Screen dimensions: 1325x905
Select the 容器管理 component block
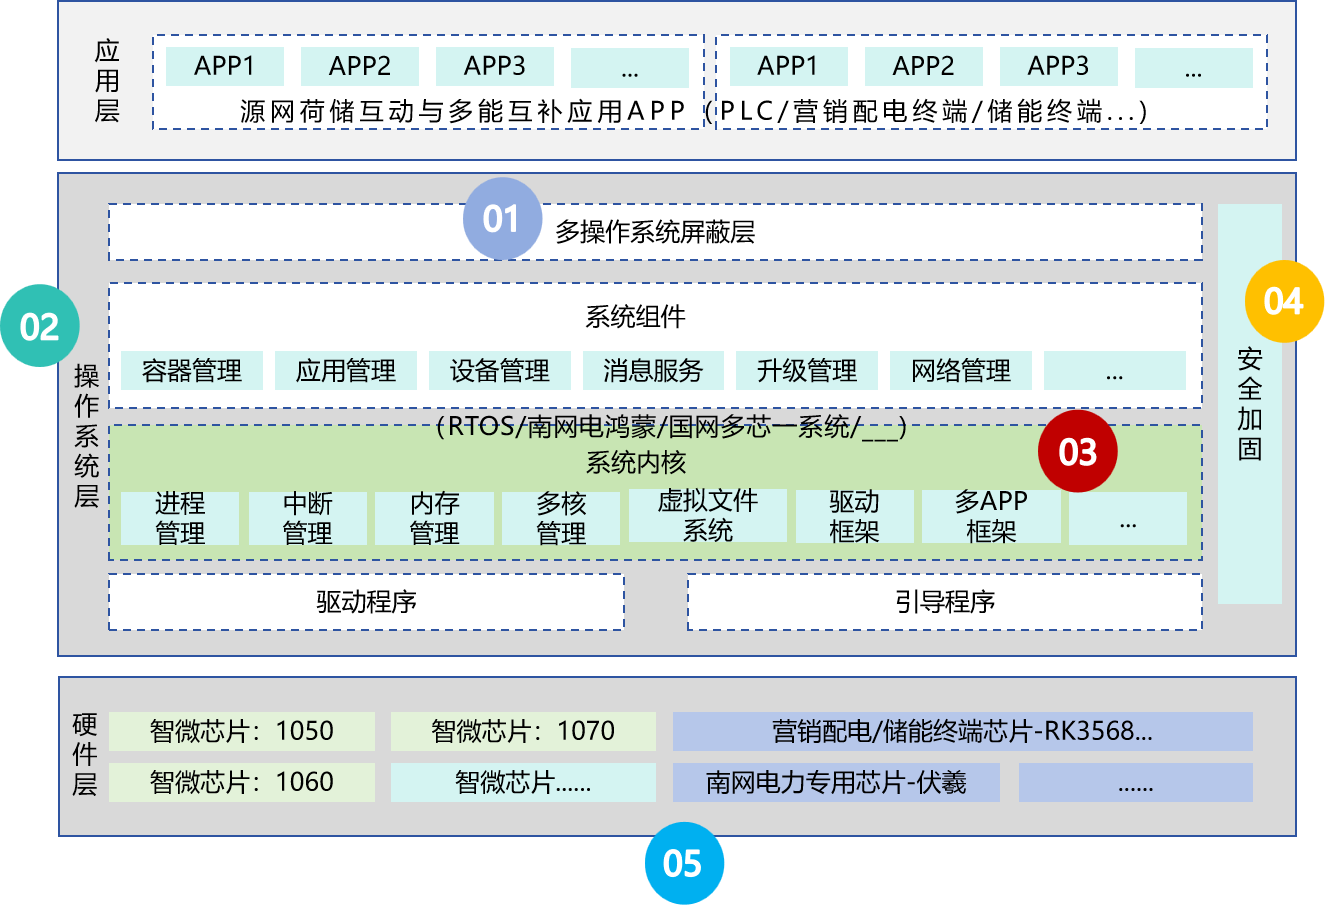click(194, 370)
